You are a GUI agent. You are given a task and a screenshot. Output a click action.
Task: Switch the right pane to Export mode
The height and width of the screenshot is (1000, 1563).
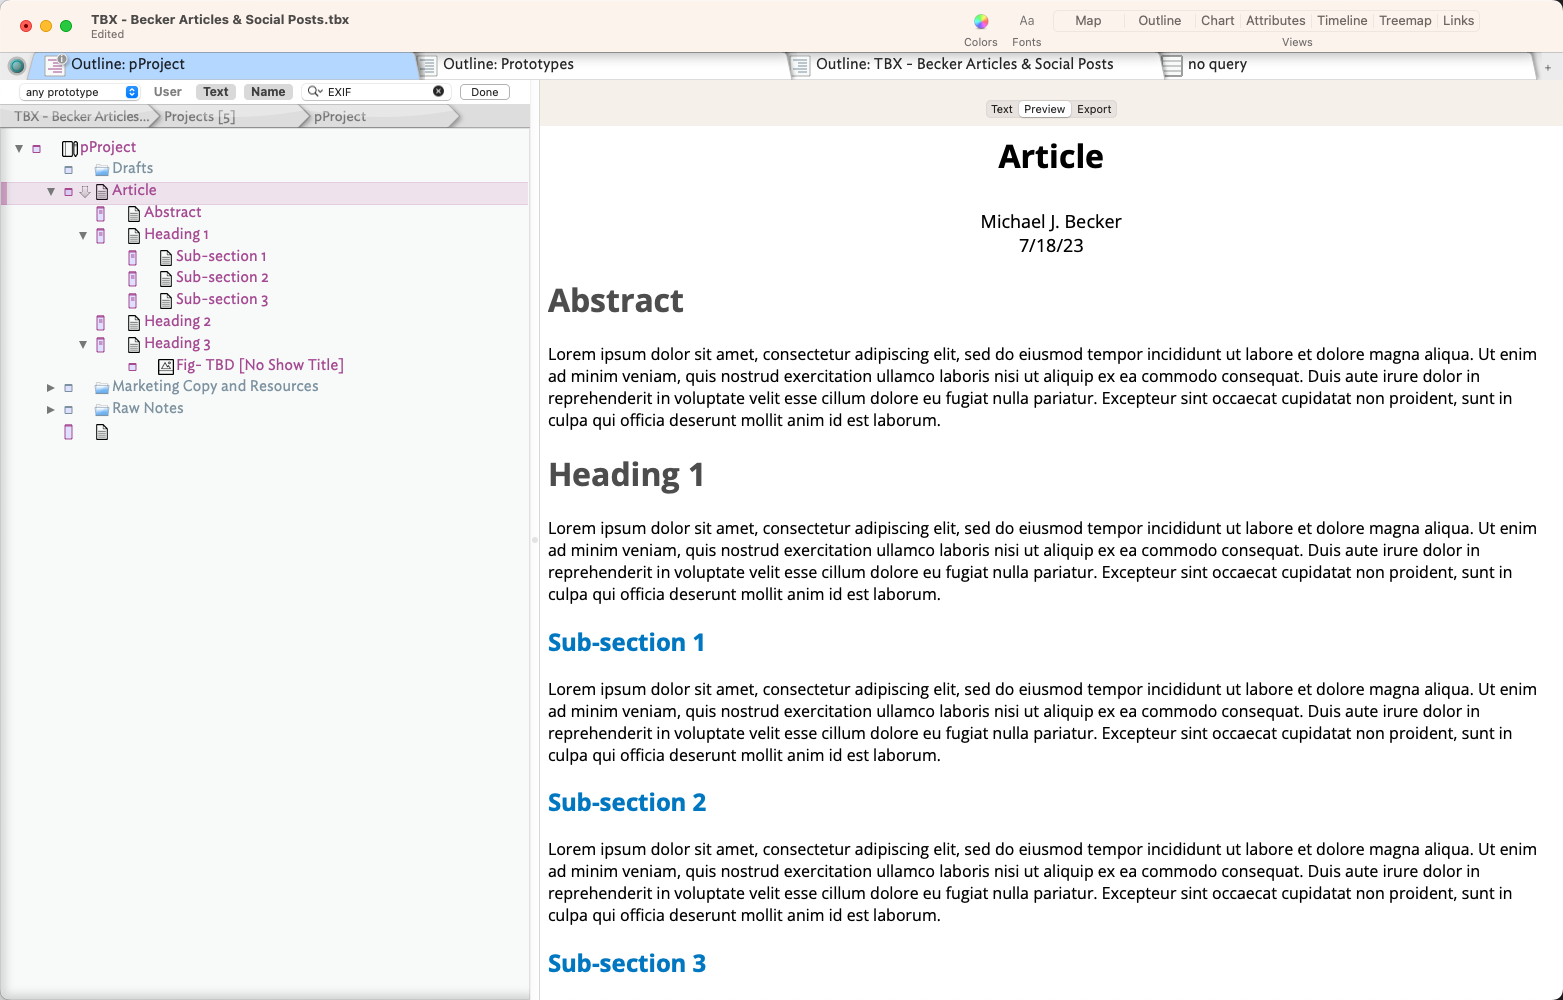pos(1094,109)
